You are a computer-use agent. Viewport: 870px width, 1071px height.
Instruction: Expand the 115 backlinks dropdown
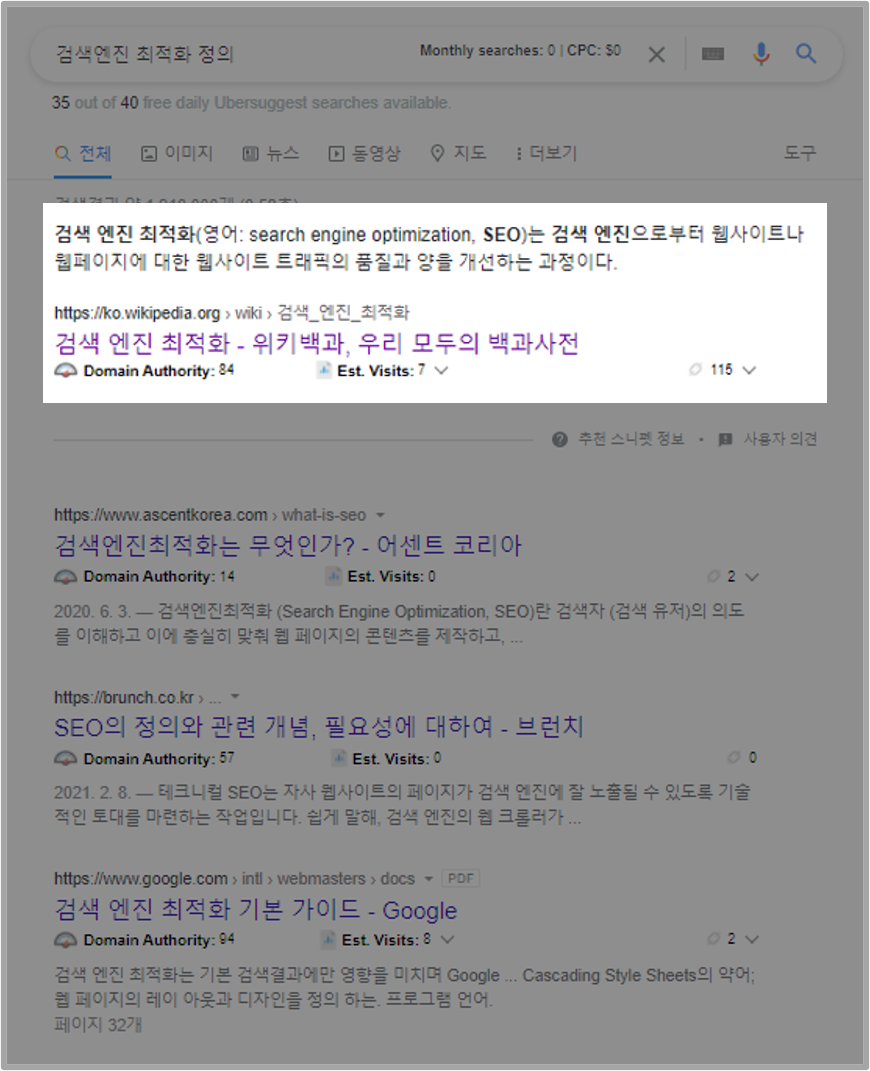coord(748,370)
